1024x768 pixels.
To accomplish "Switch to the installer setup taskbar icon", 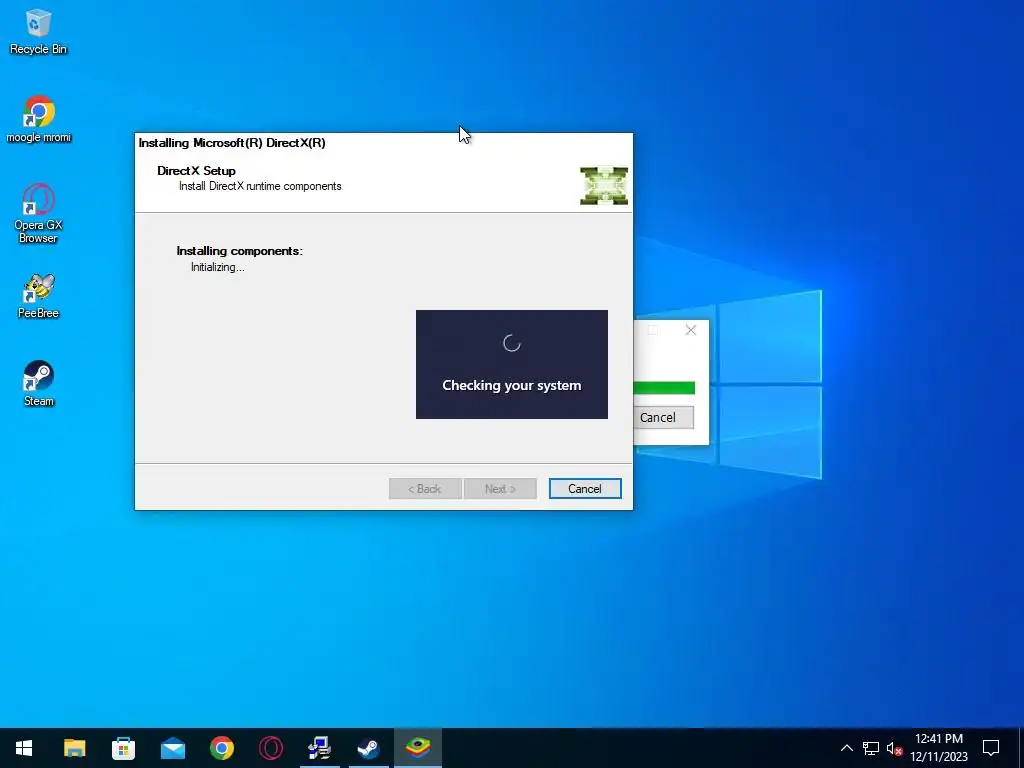I will click(x=319, y=748).
